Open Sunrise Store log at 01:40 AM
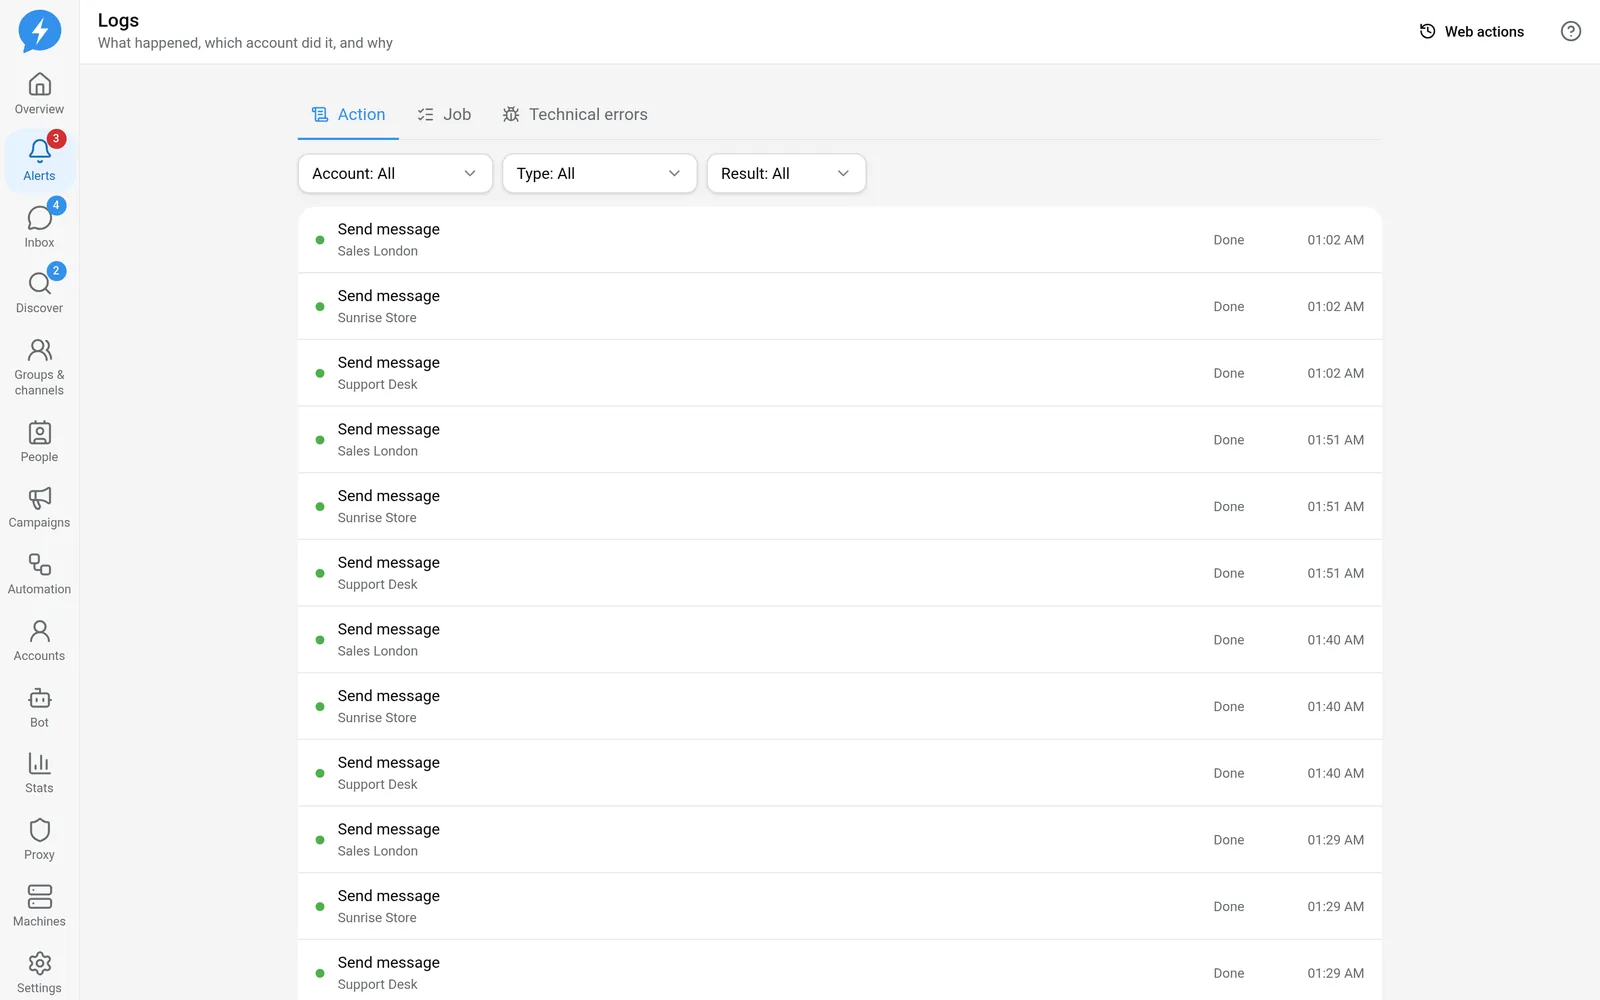The width and height of the screenshot is (1600, 1000). (x=840, y=707)
